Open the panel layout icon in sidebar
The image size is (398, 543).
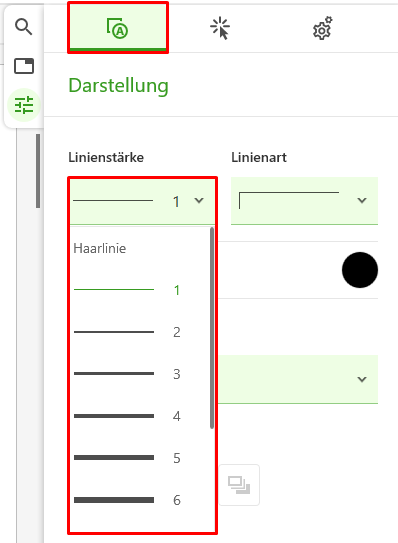(24, 66)
